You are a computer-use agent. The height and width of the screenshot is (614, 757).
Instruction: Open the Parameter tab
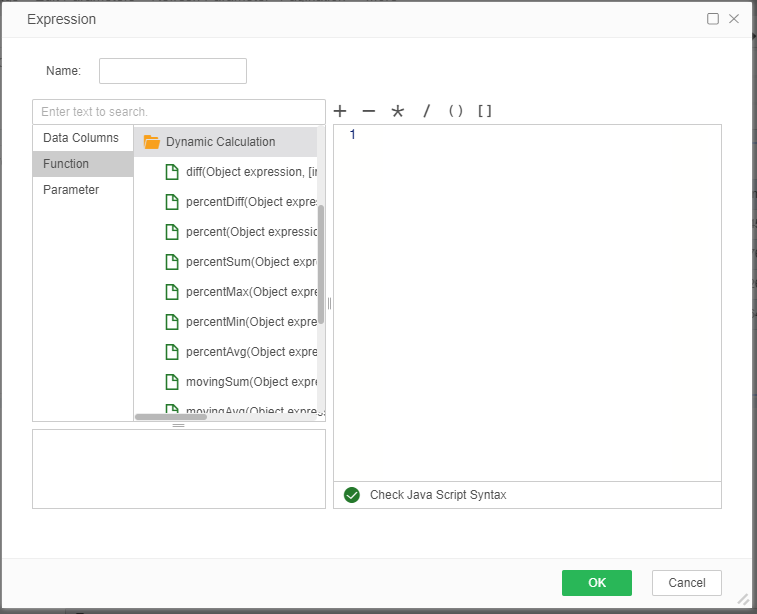tap(83, 190)
